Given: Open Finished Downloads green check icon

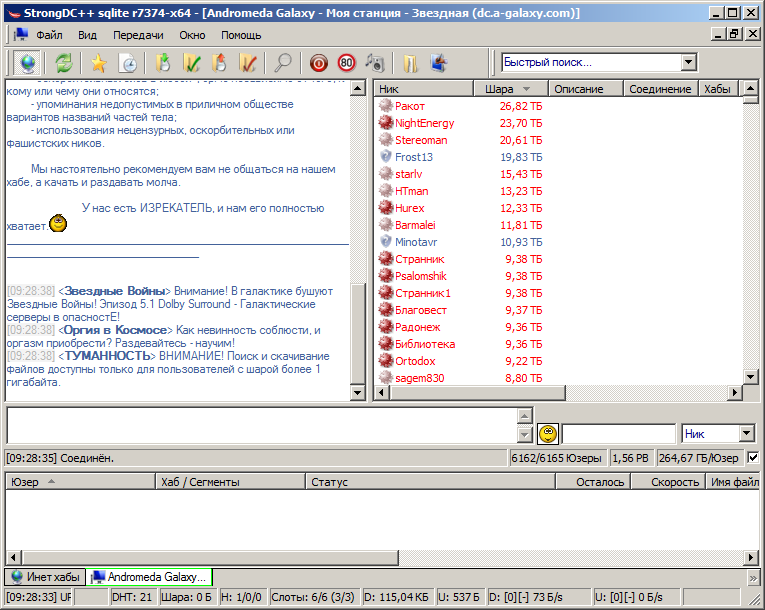Looking at the screenshot, I should click(x=191, y=63).
